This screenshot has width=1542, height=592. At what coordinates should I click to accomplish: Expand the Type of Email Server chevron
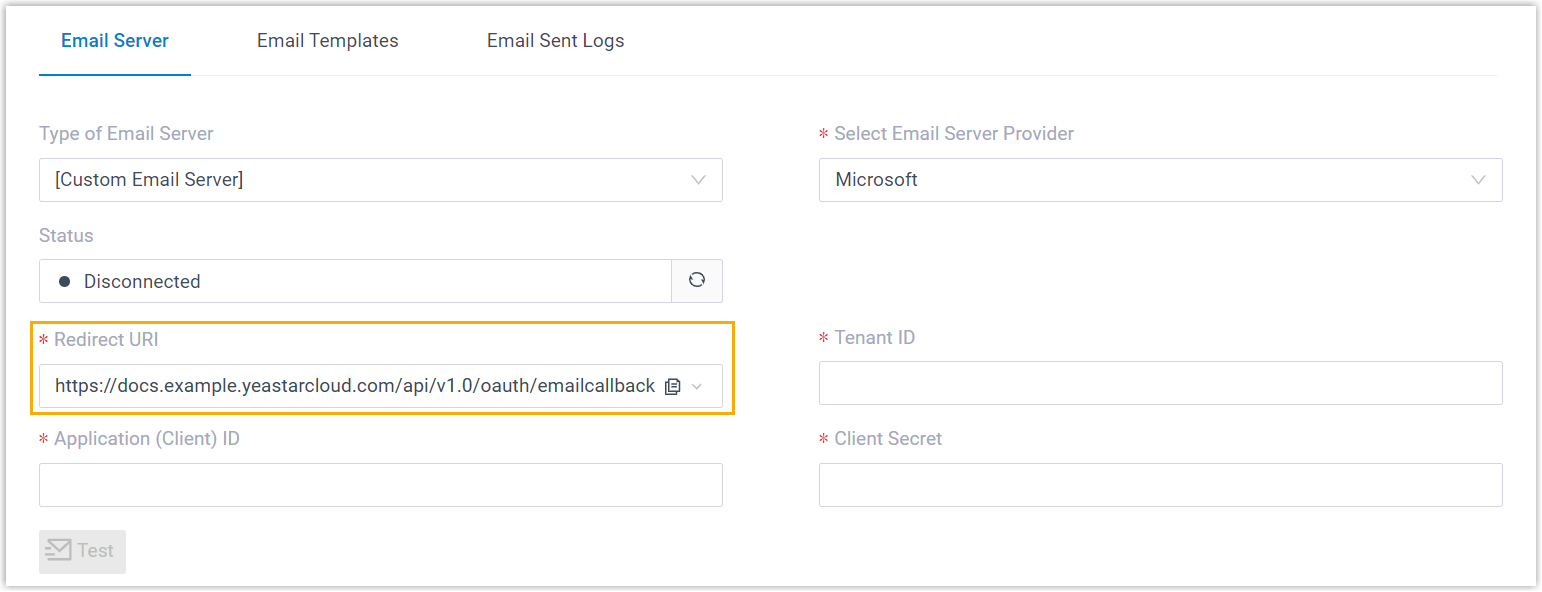tap(699, 180)
